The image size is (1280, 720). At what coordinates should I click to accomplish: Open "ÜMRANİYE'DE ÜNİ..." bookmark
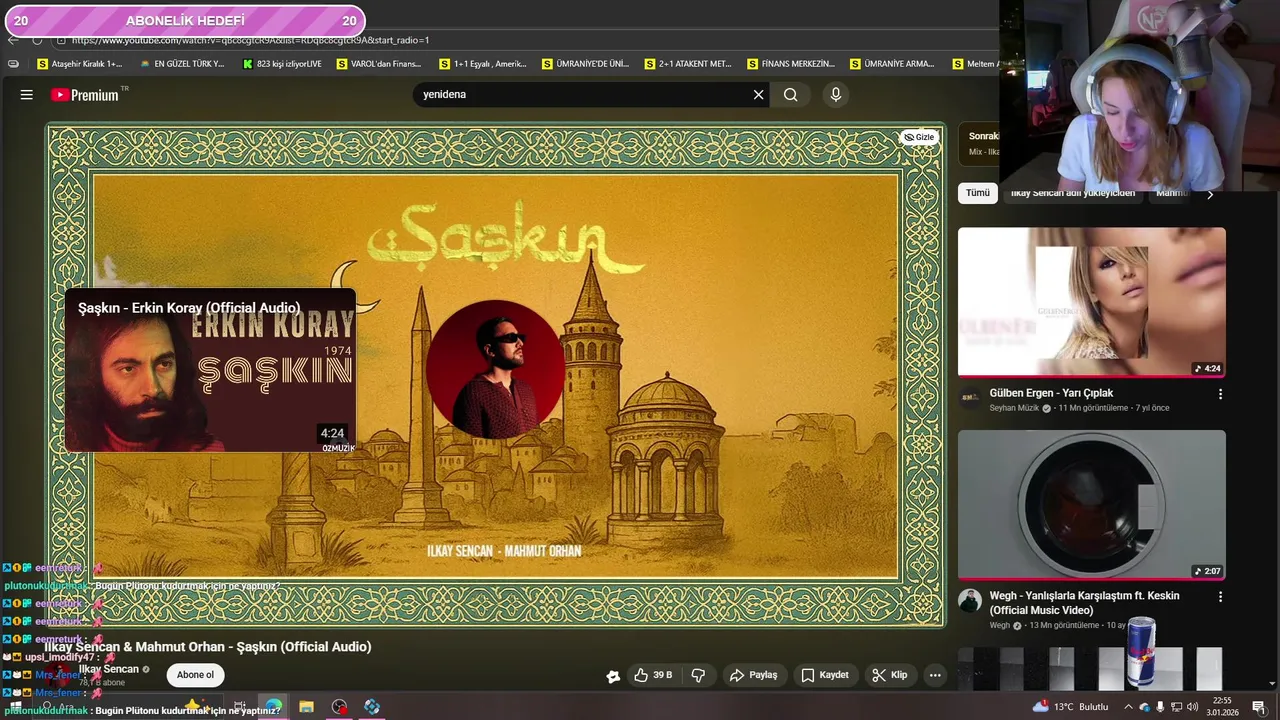pyautogui.click(x=585, y=64)
